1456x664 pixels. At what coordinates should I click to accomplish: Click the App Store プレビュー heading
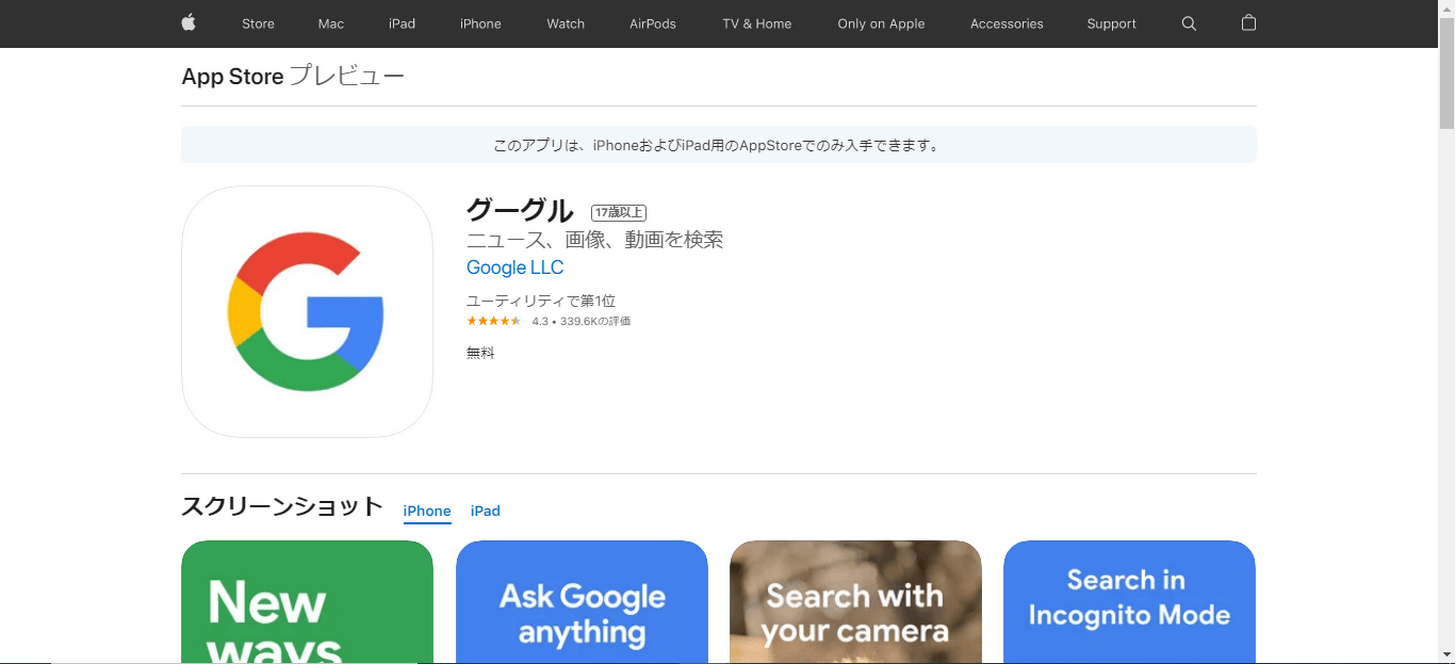click(x=293, y=76)
